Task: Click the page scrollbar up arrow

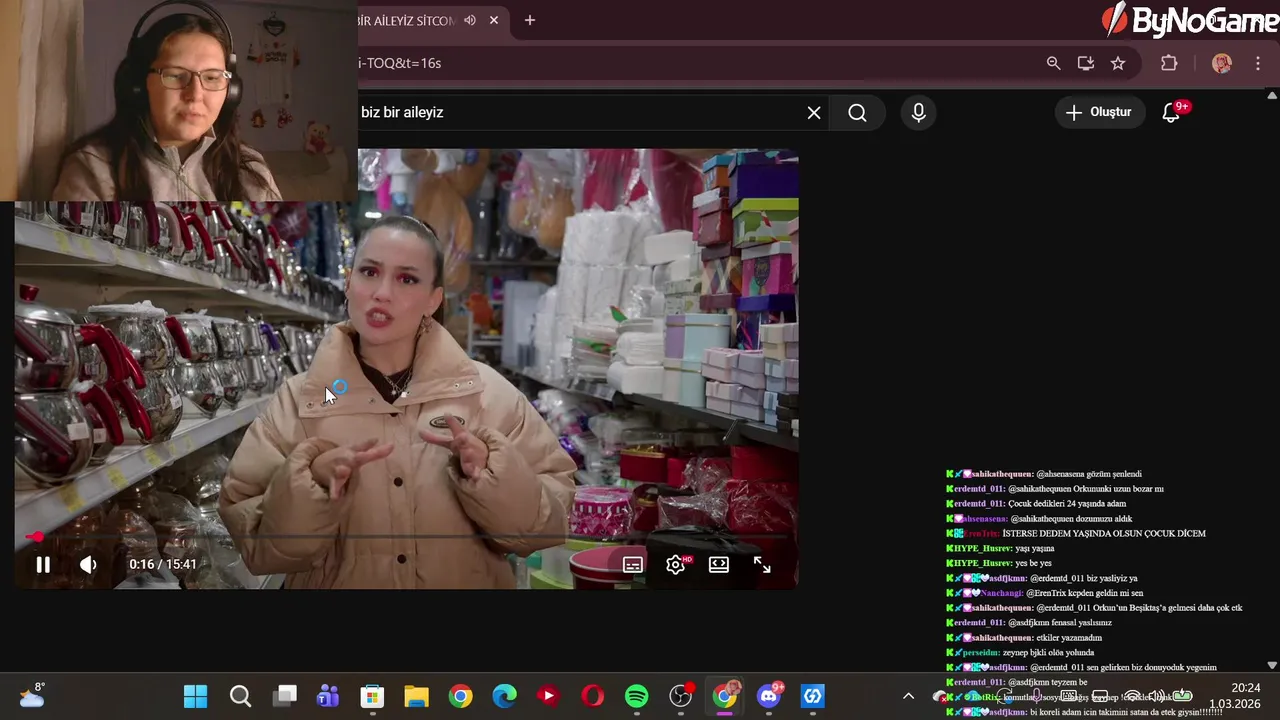Action: (x=1272, y=96)
